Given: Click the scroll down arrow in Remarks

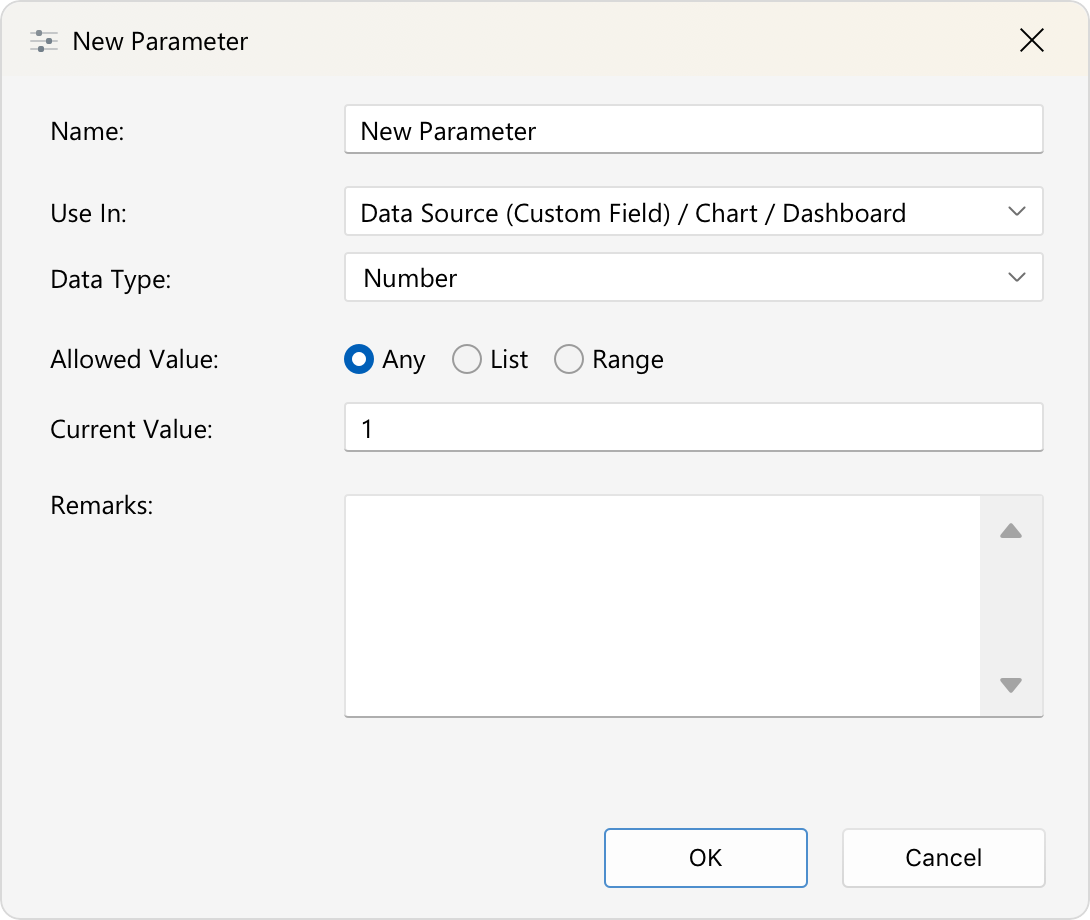Looking at the screenshot, I should click(1011, 685).
